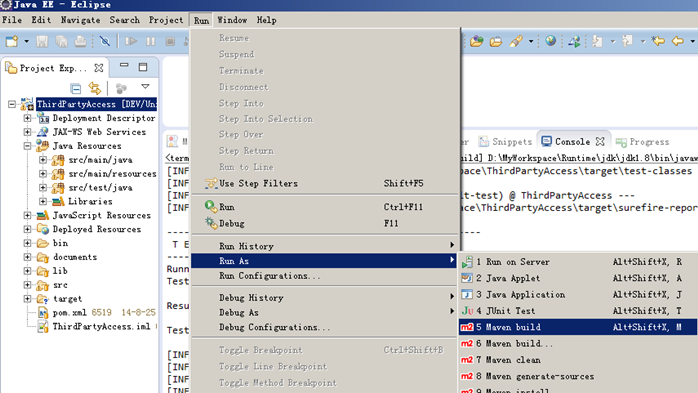Open the New wizard dropdown arrow

26,41
